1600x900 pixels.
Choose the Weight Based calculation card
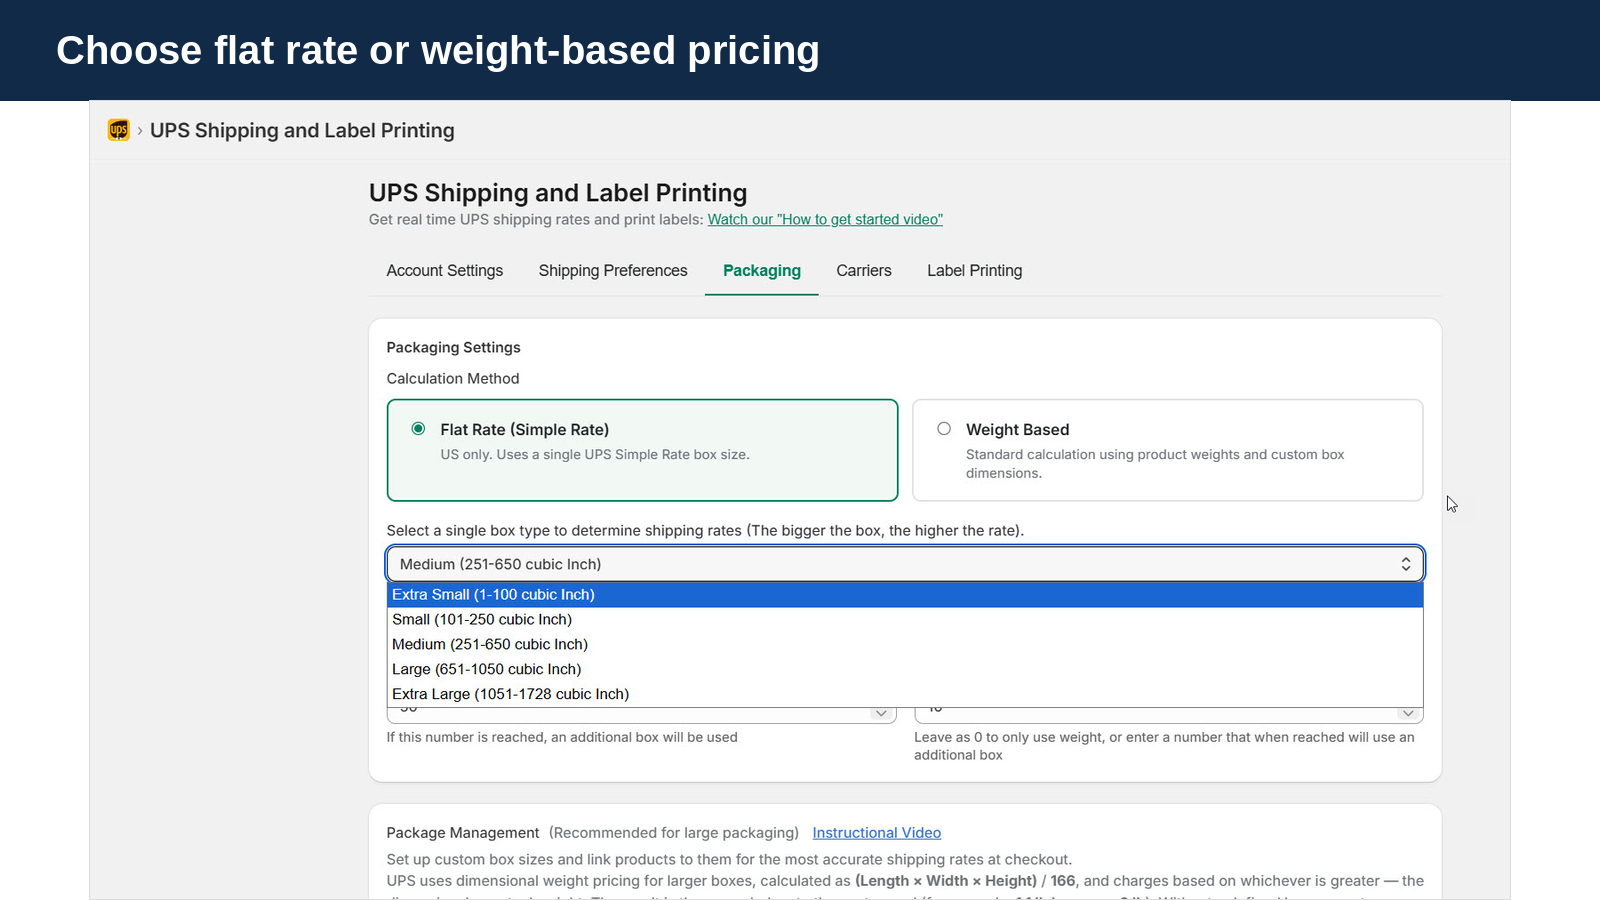pos(1167,450)
